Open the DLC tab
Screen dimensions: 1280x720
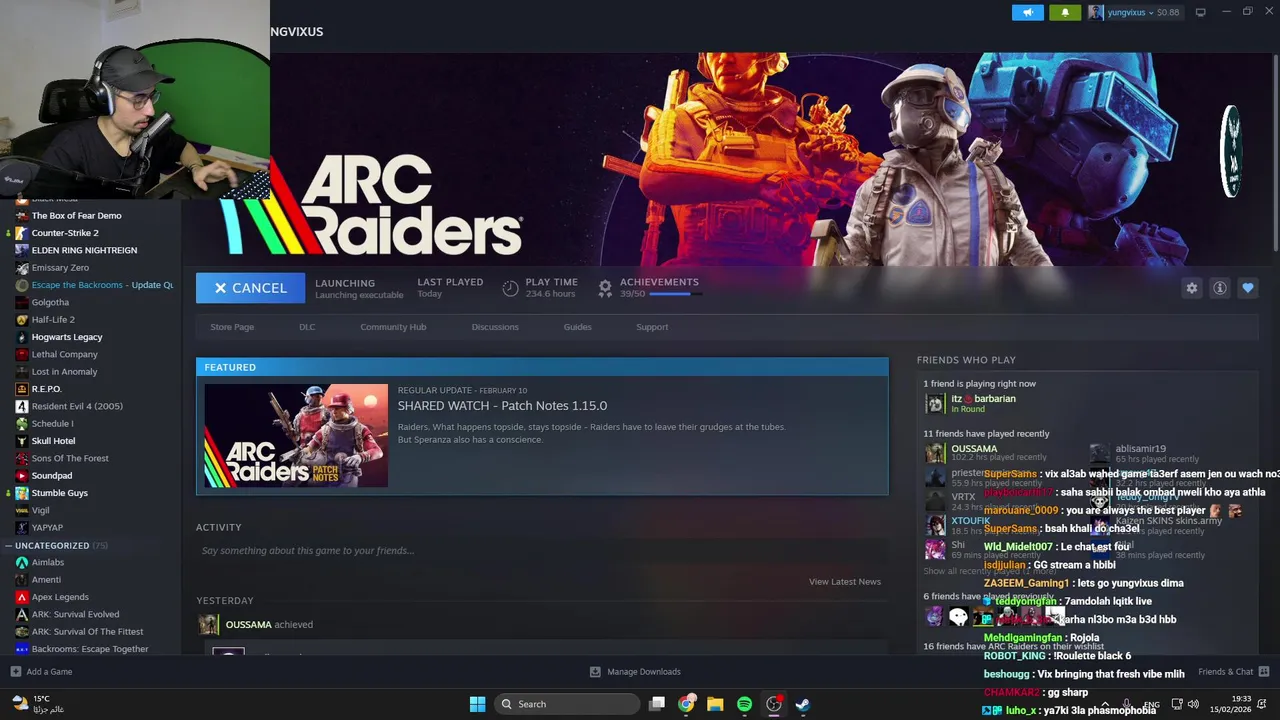(307, 327)
